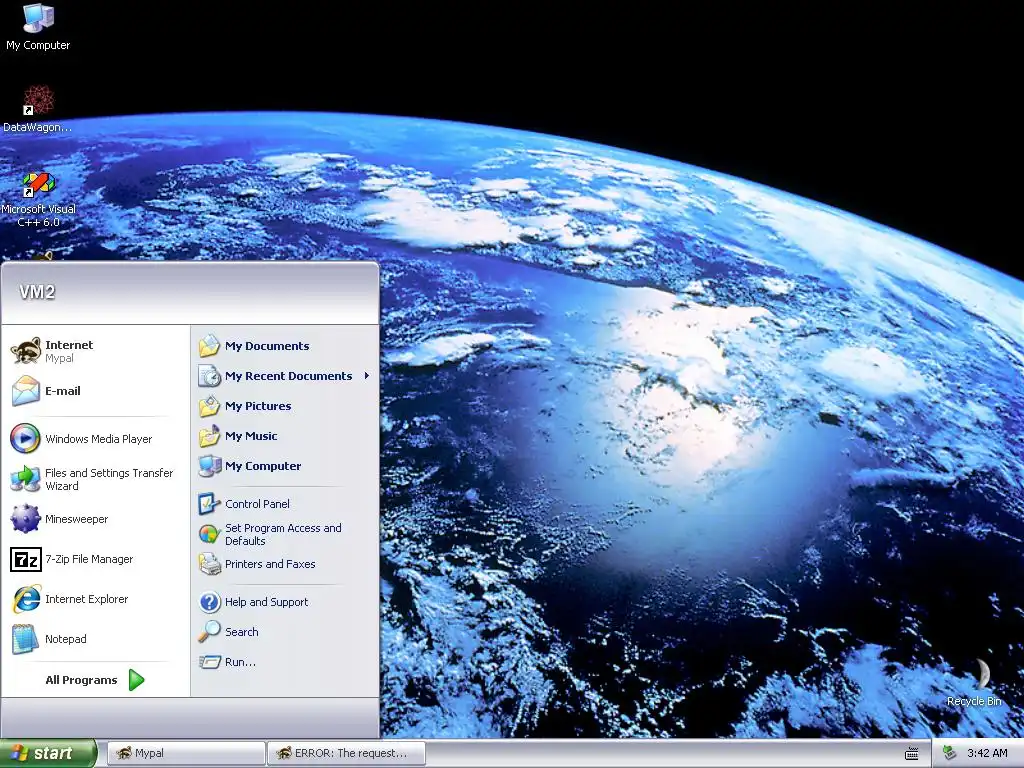
Task: Click the My Computer icon in Start menu
Action: pyautogui.click(x=210, y=466)
